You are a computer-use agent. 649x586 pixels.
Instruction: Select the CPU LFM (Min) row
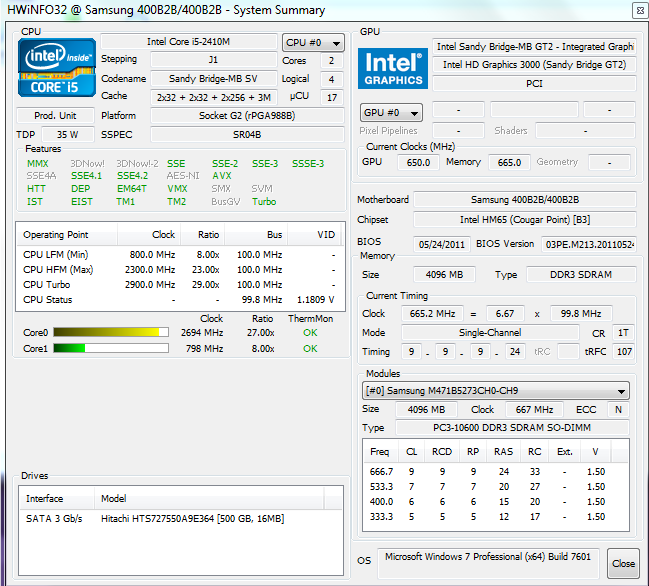coord(180,255)
